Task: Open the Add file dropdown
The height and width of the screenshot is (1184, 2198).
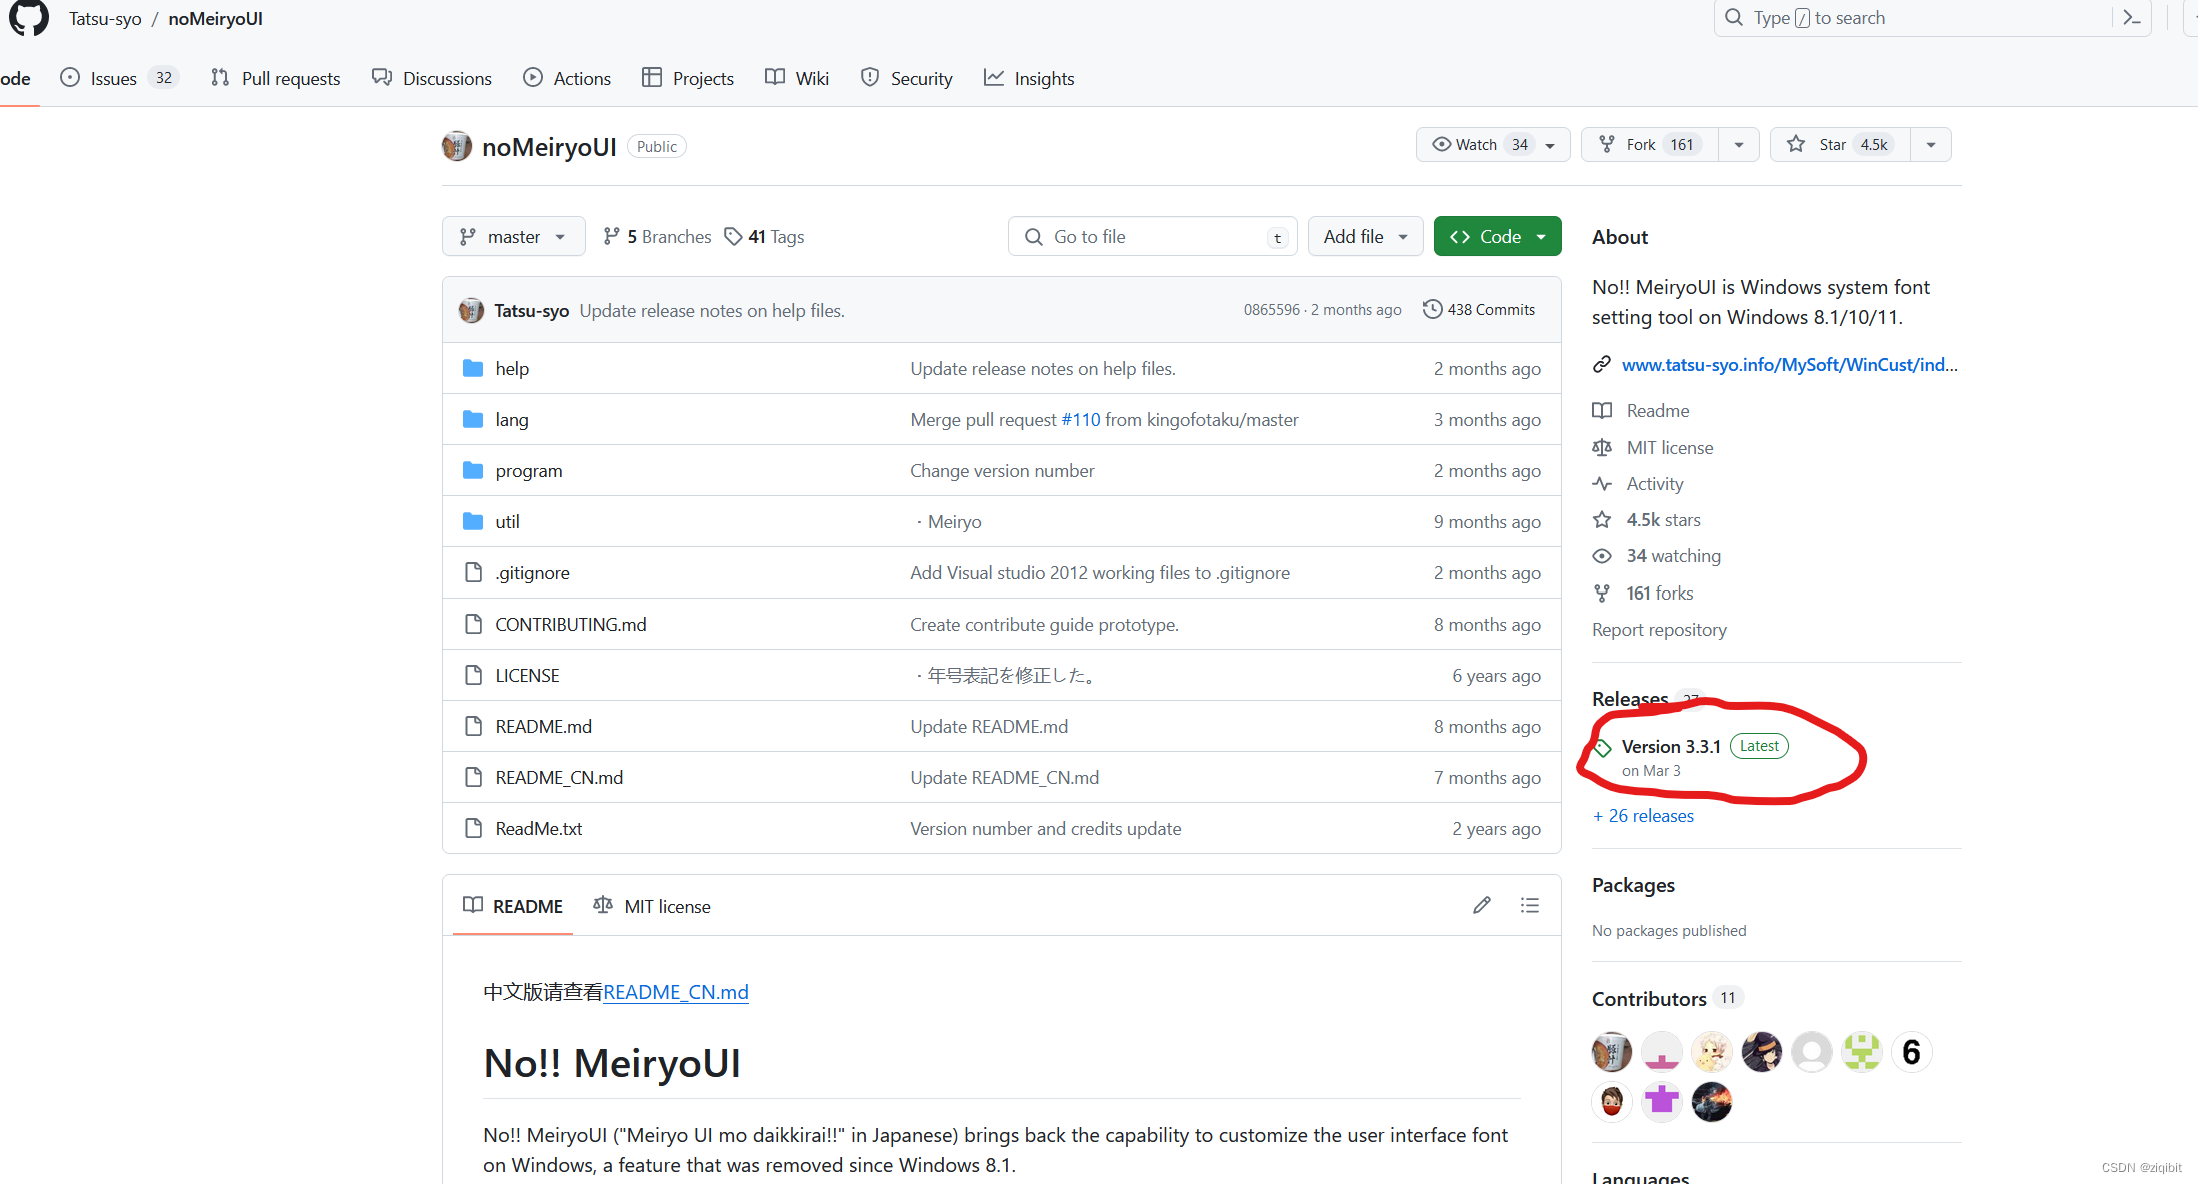Action: 1365,237
